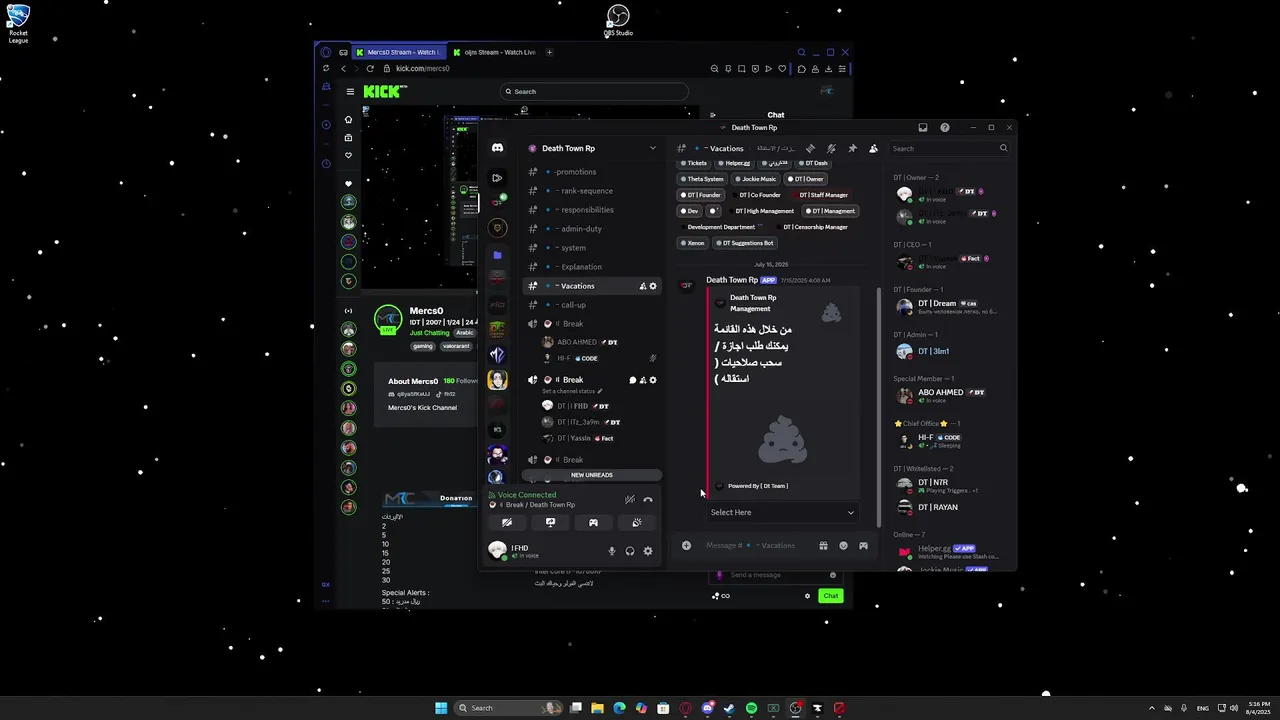Reload page in browser toolbar
The height and width of the screenshot is (720, 1280).
click(370, 69)
